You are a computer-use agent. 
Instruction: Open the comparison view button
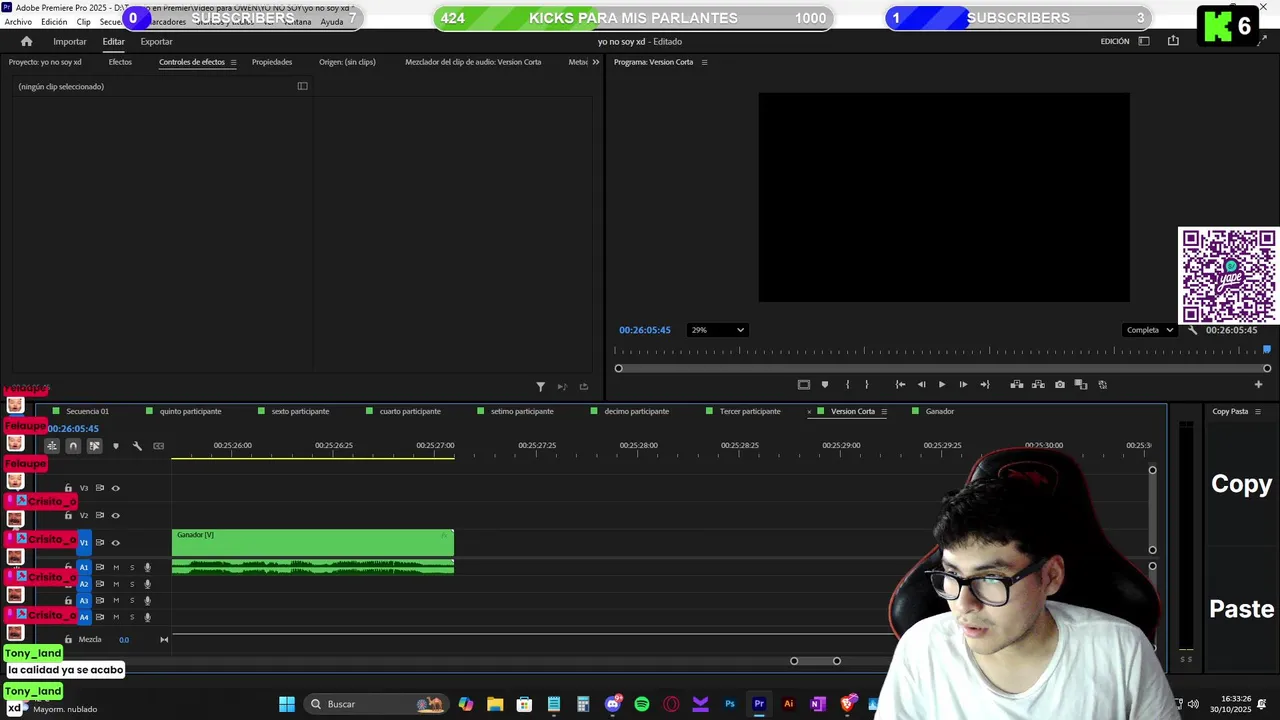[x=1081, y=384]
